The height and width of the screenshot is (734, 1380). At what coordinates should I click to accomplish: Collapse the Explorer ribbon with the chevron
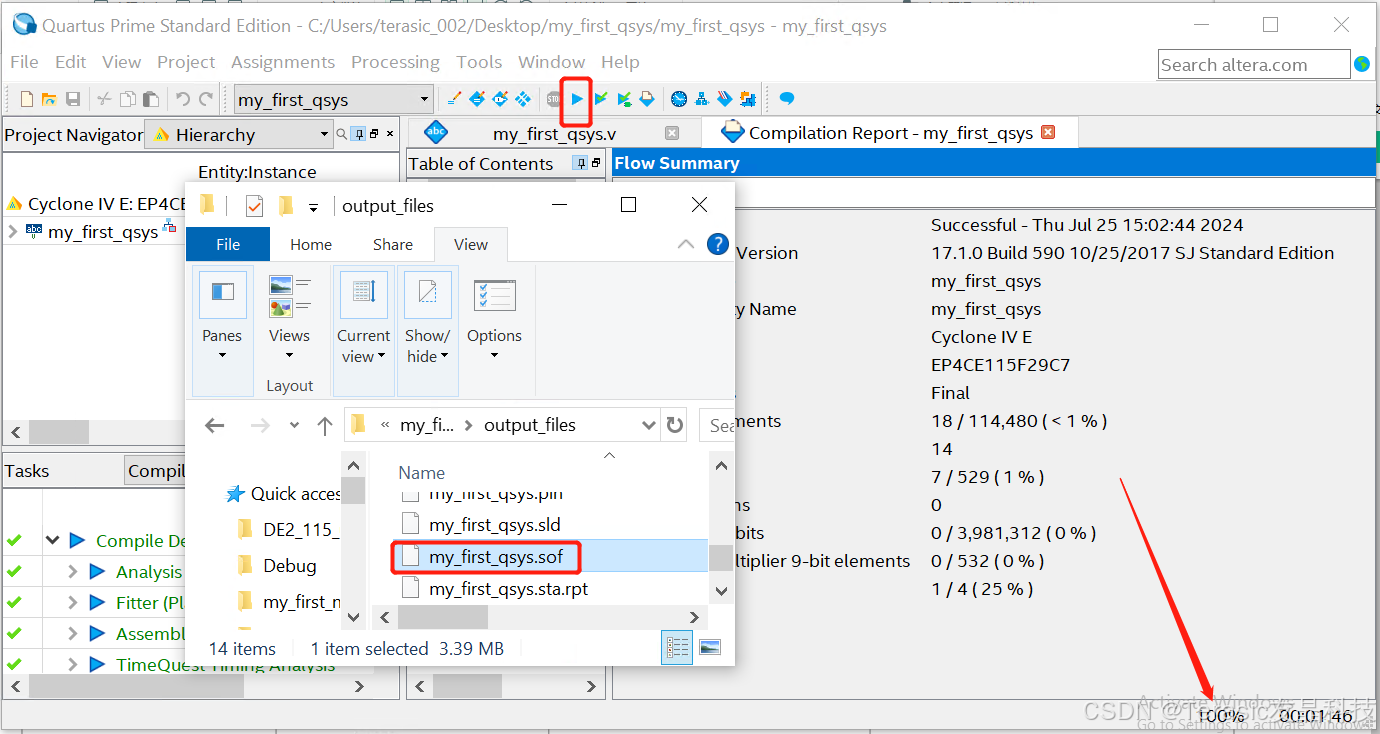click(686, 244)
